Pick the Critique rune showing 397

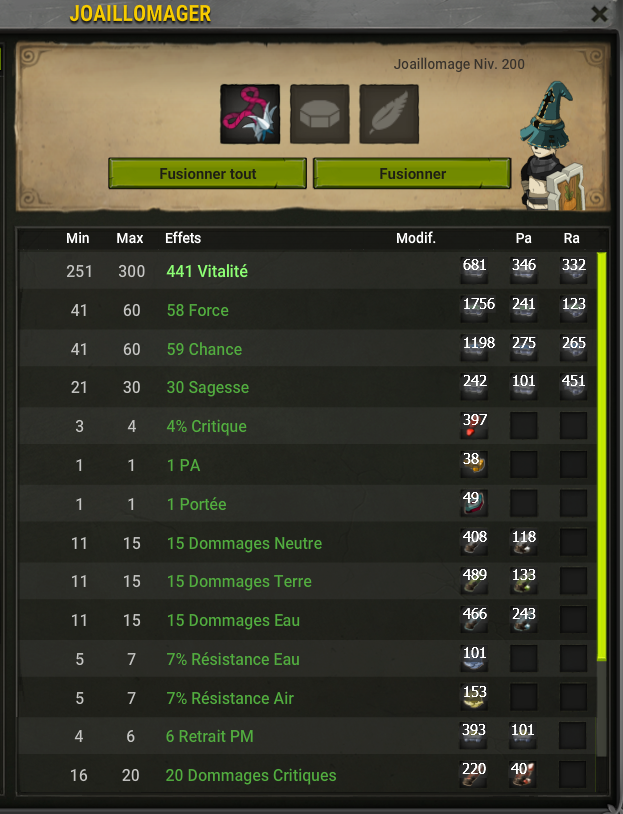coord(474,425)
